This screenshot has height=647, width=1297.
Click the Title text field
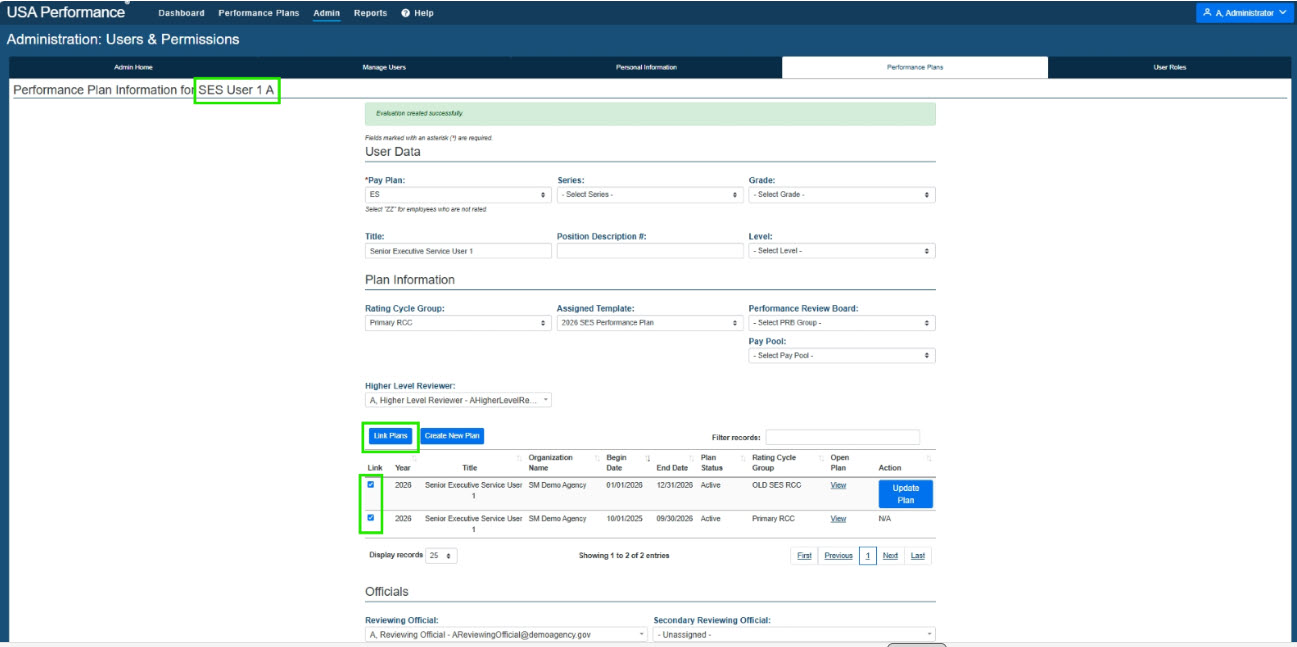click(458, 251)
